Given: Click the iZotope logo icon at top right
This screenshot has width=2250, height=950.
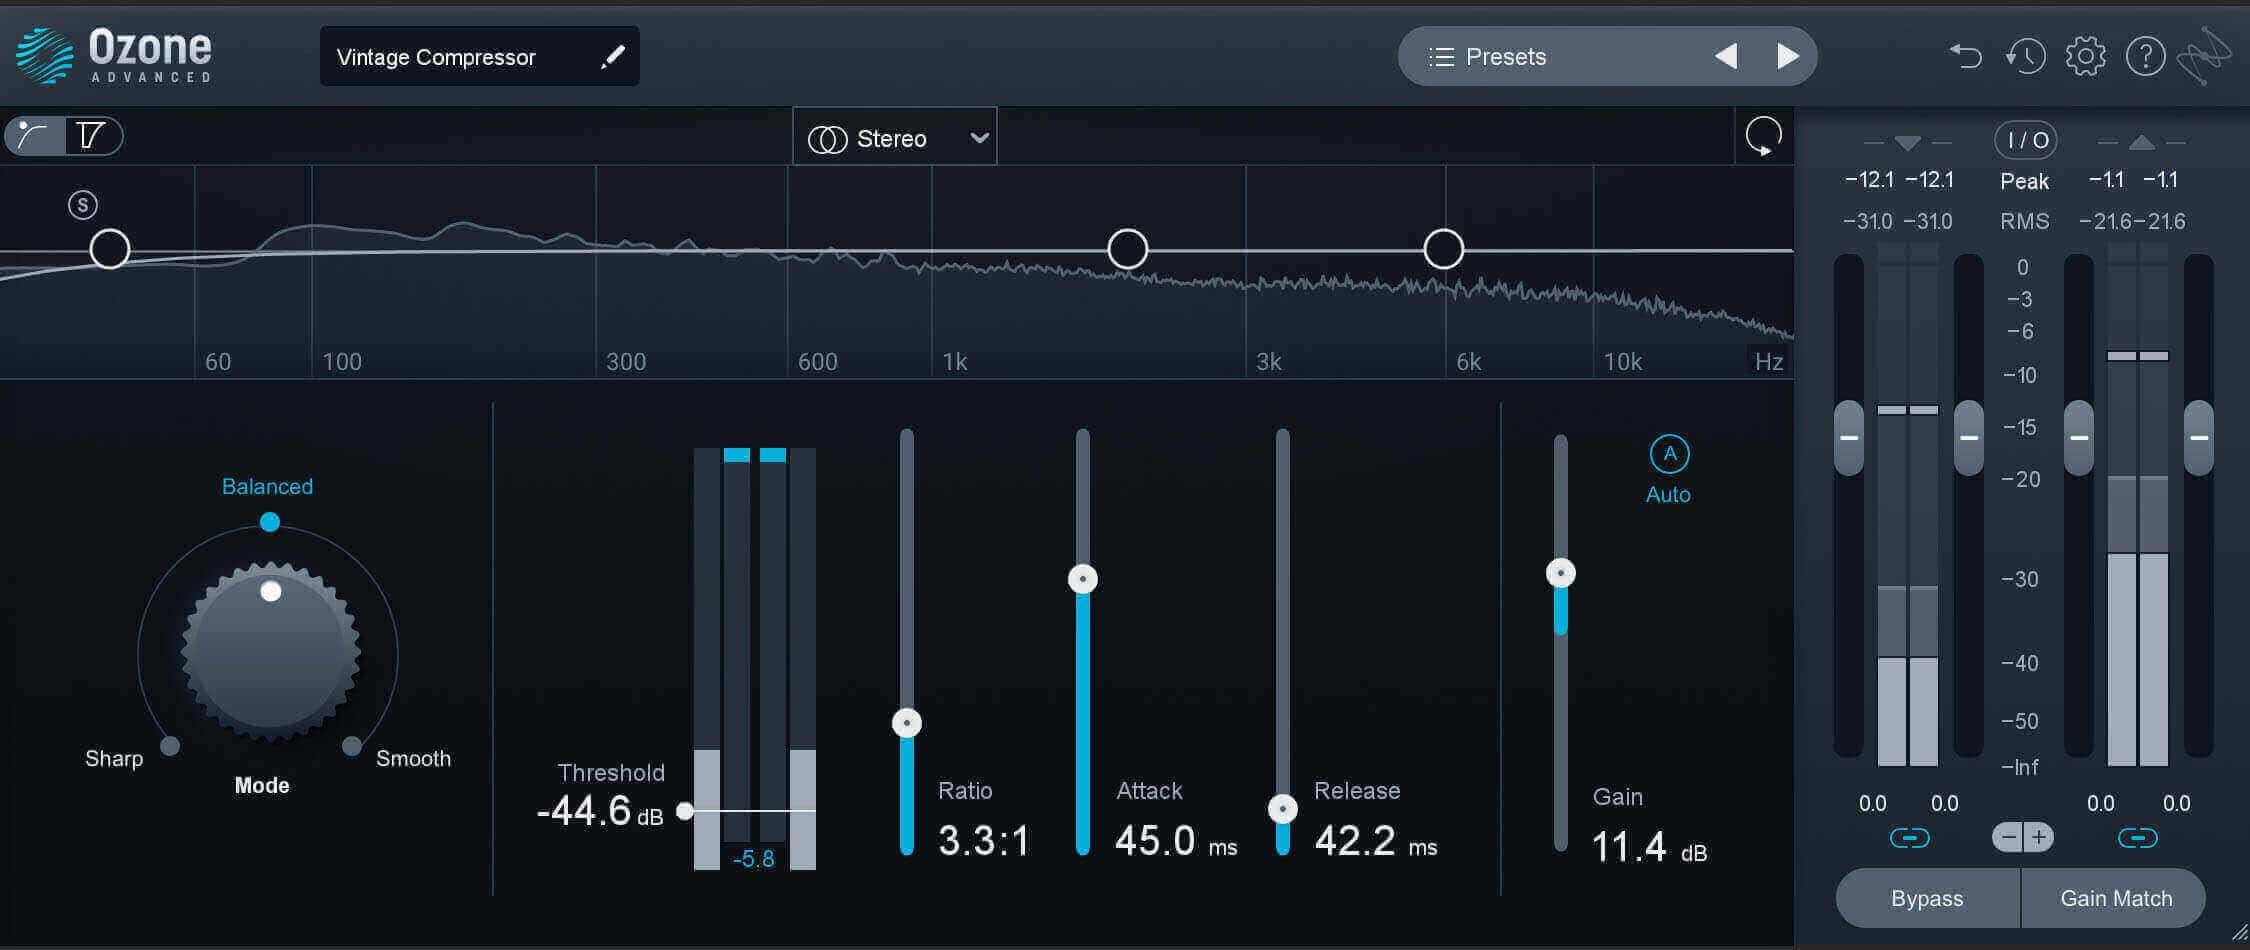Looking at the screenshot, I should coord(2203,55).
